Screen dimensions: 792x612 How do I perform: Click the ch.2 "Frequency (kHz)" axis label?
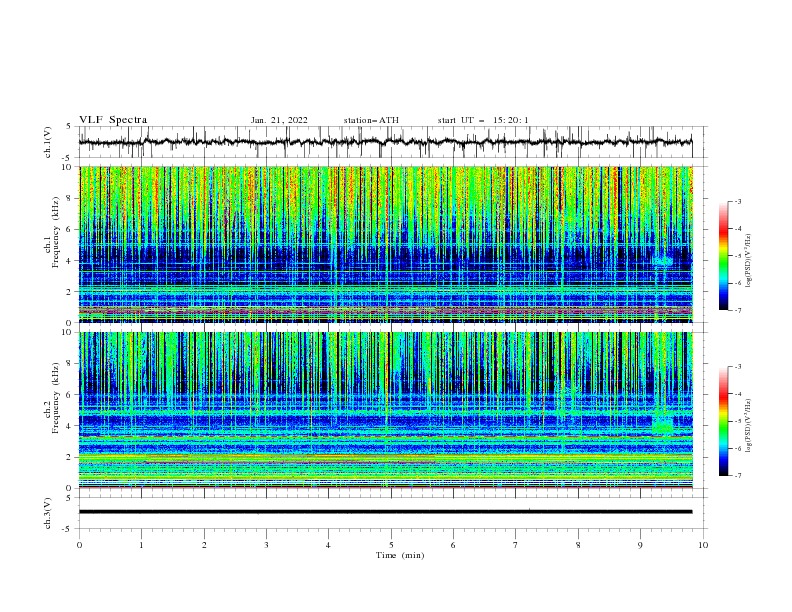56,399
